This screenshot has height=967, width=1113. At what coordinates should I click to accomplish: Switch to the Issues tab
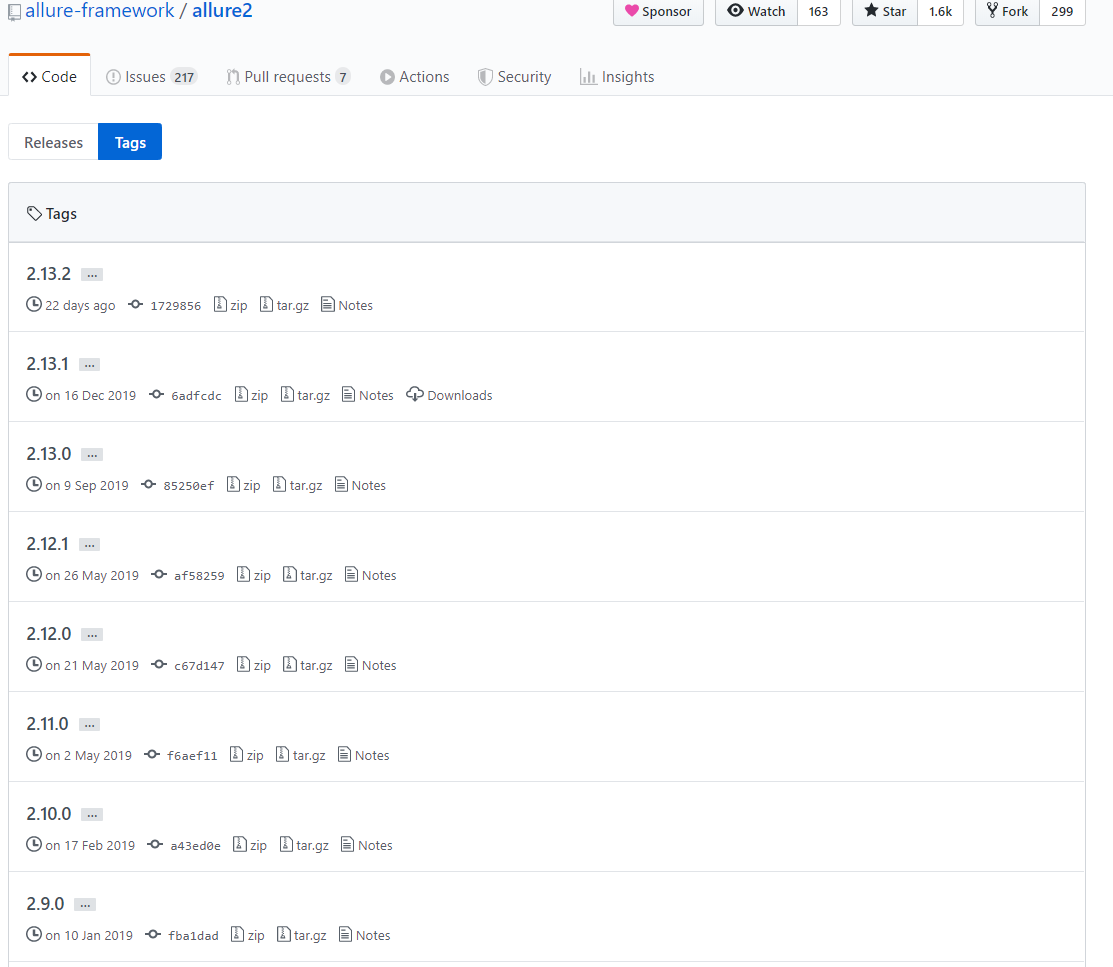pyautogui.click(x=151, y=77)
